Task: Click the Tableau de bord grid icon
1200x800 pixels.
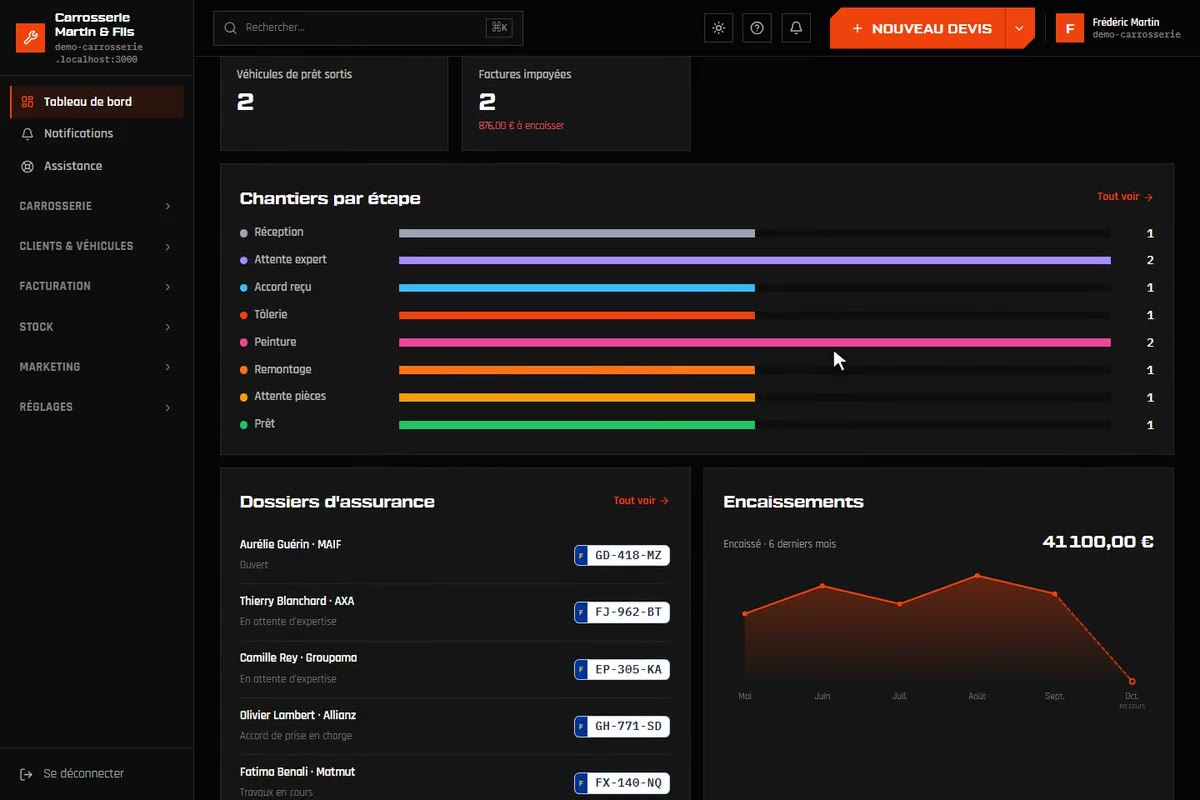Action: [x=27, y=102]
